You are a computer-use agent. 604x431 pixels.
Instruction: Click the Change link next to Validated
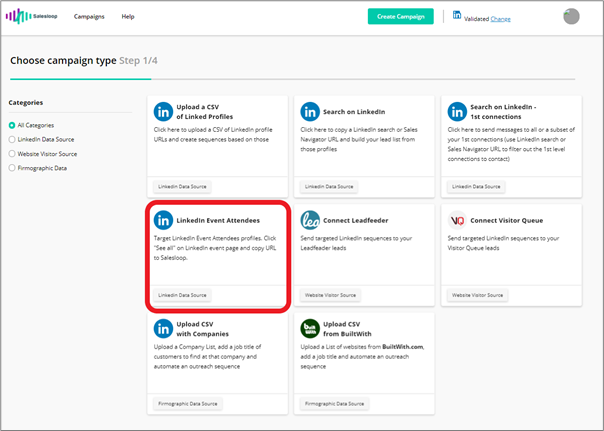tap(500, 19)
